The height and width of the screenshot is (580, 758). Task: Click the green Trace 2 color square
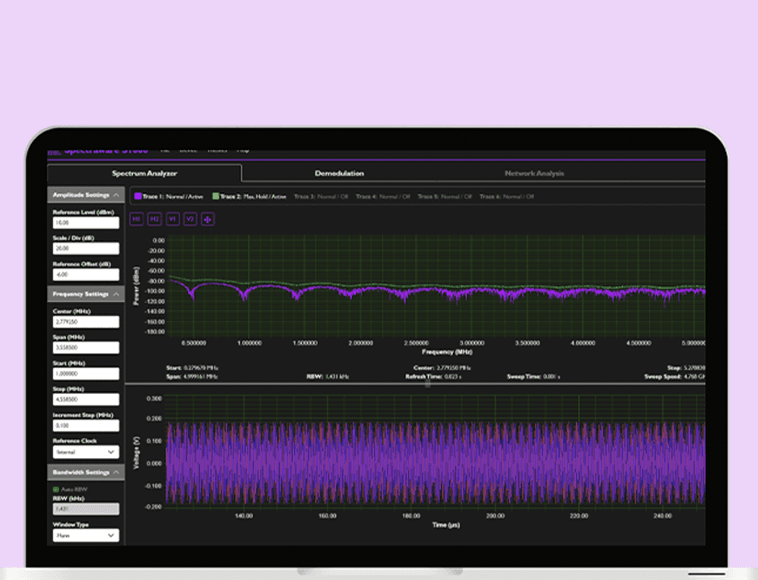[216, 196]
